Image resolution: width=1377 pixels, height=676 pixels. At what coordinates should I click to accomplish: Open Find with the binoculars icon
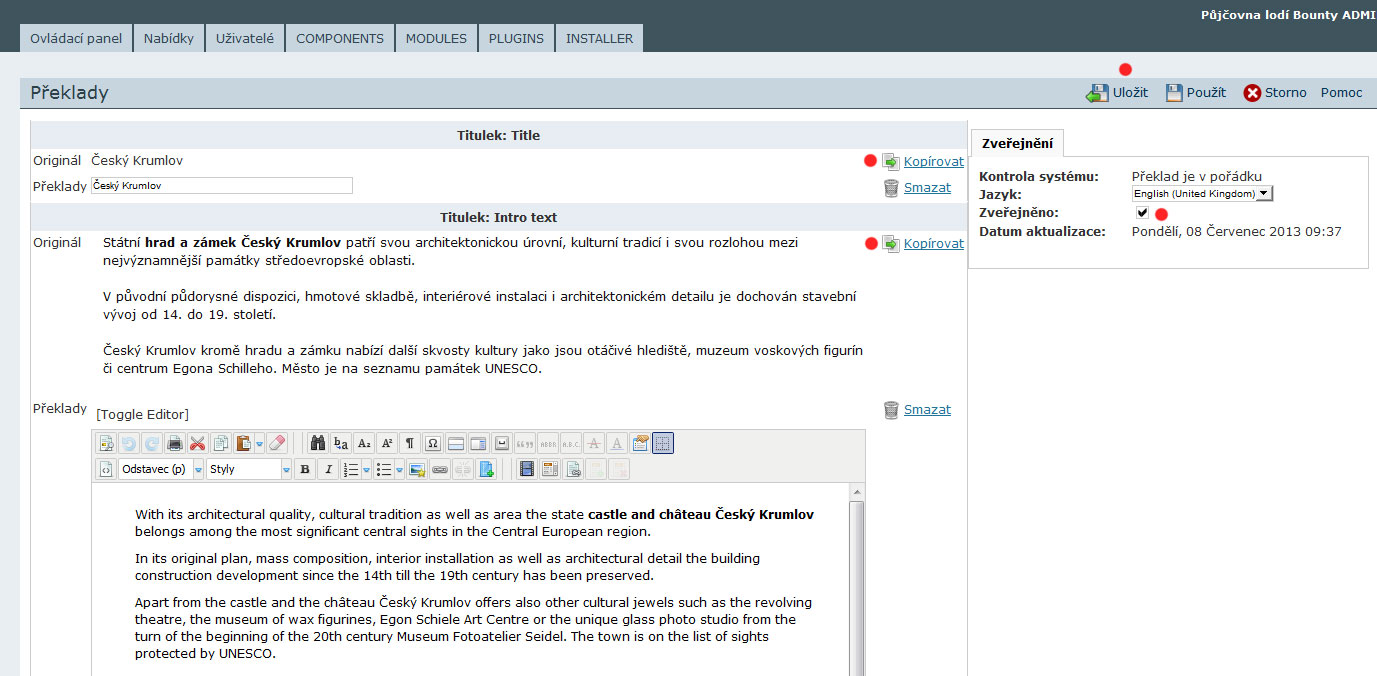click(x=319, y=443)
